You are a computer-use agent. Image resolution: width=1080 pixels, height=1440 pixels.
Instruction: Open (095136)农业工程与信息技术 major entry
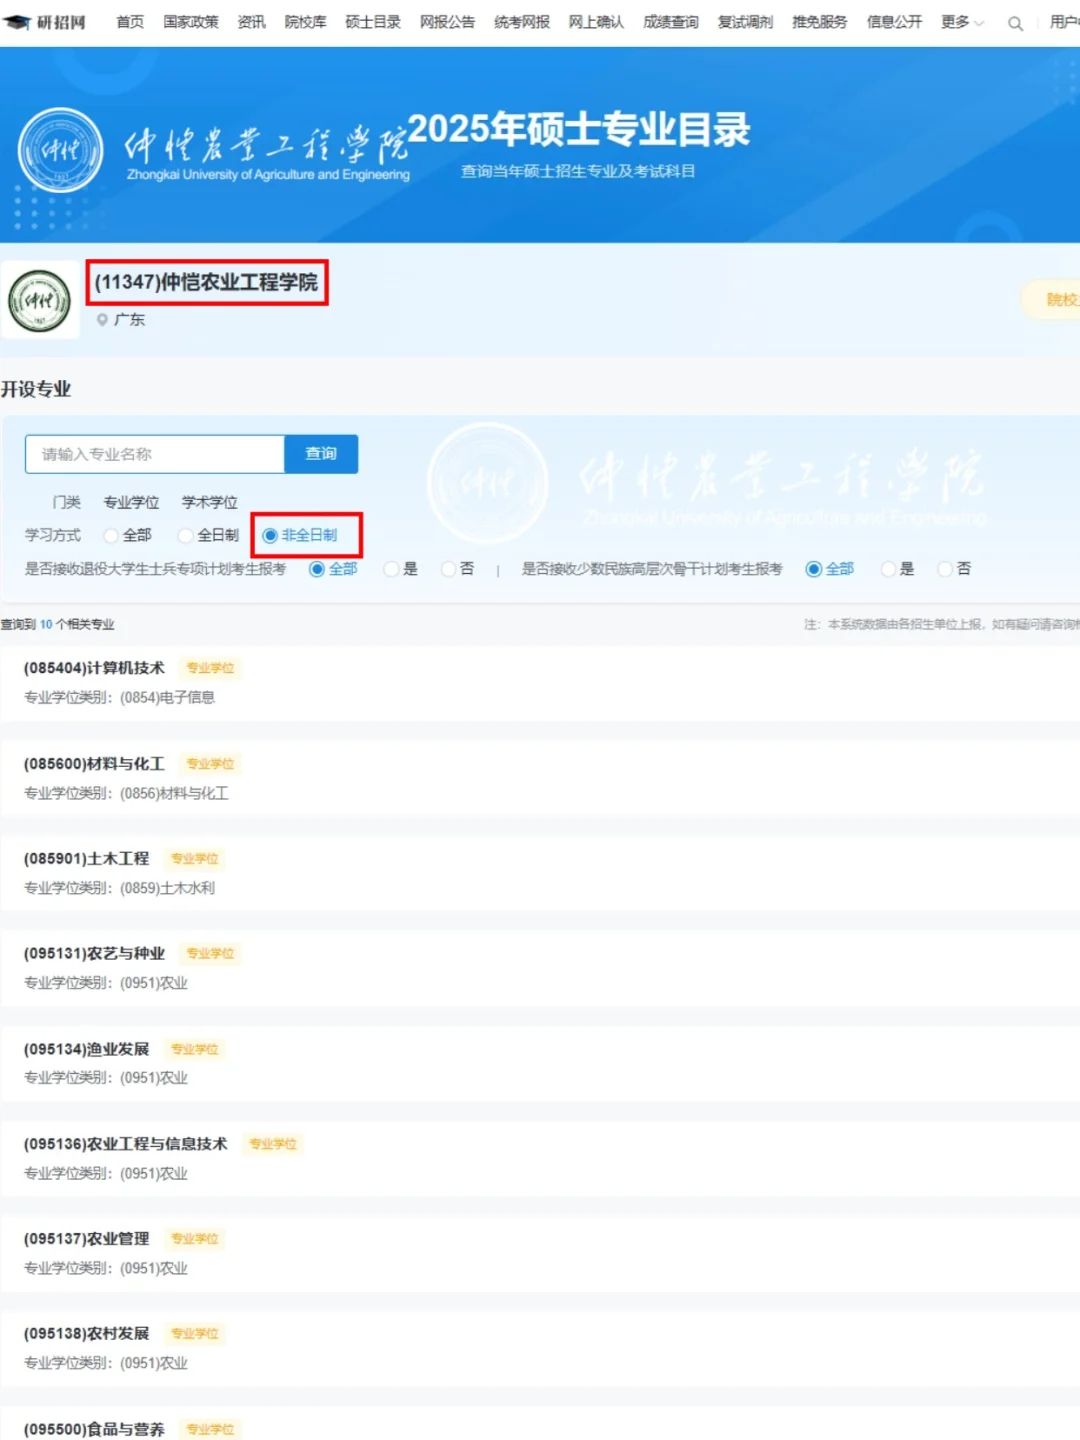126,1143
